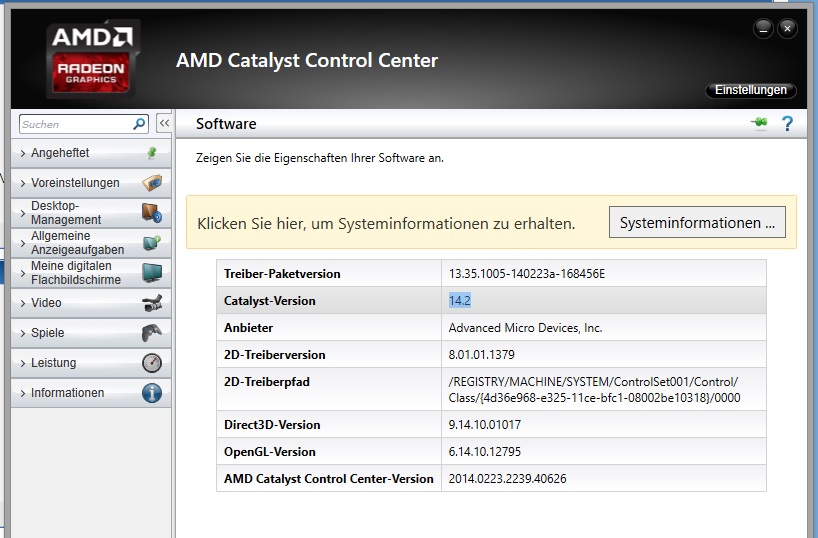Open the Spiele menu item
The height and width of the screenshot is (538, 818).
click(91, 333)
